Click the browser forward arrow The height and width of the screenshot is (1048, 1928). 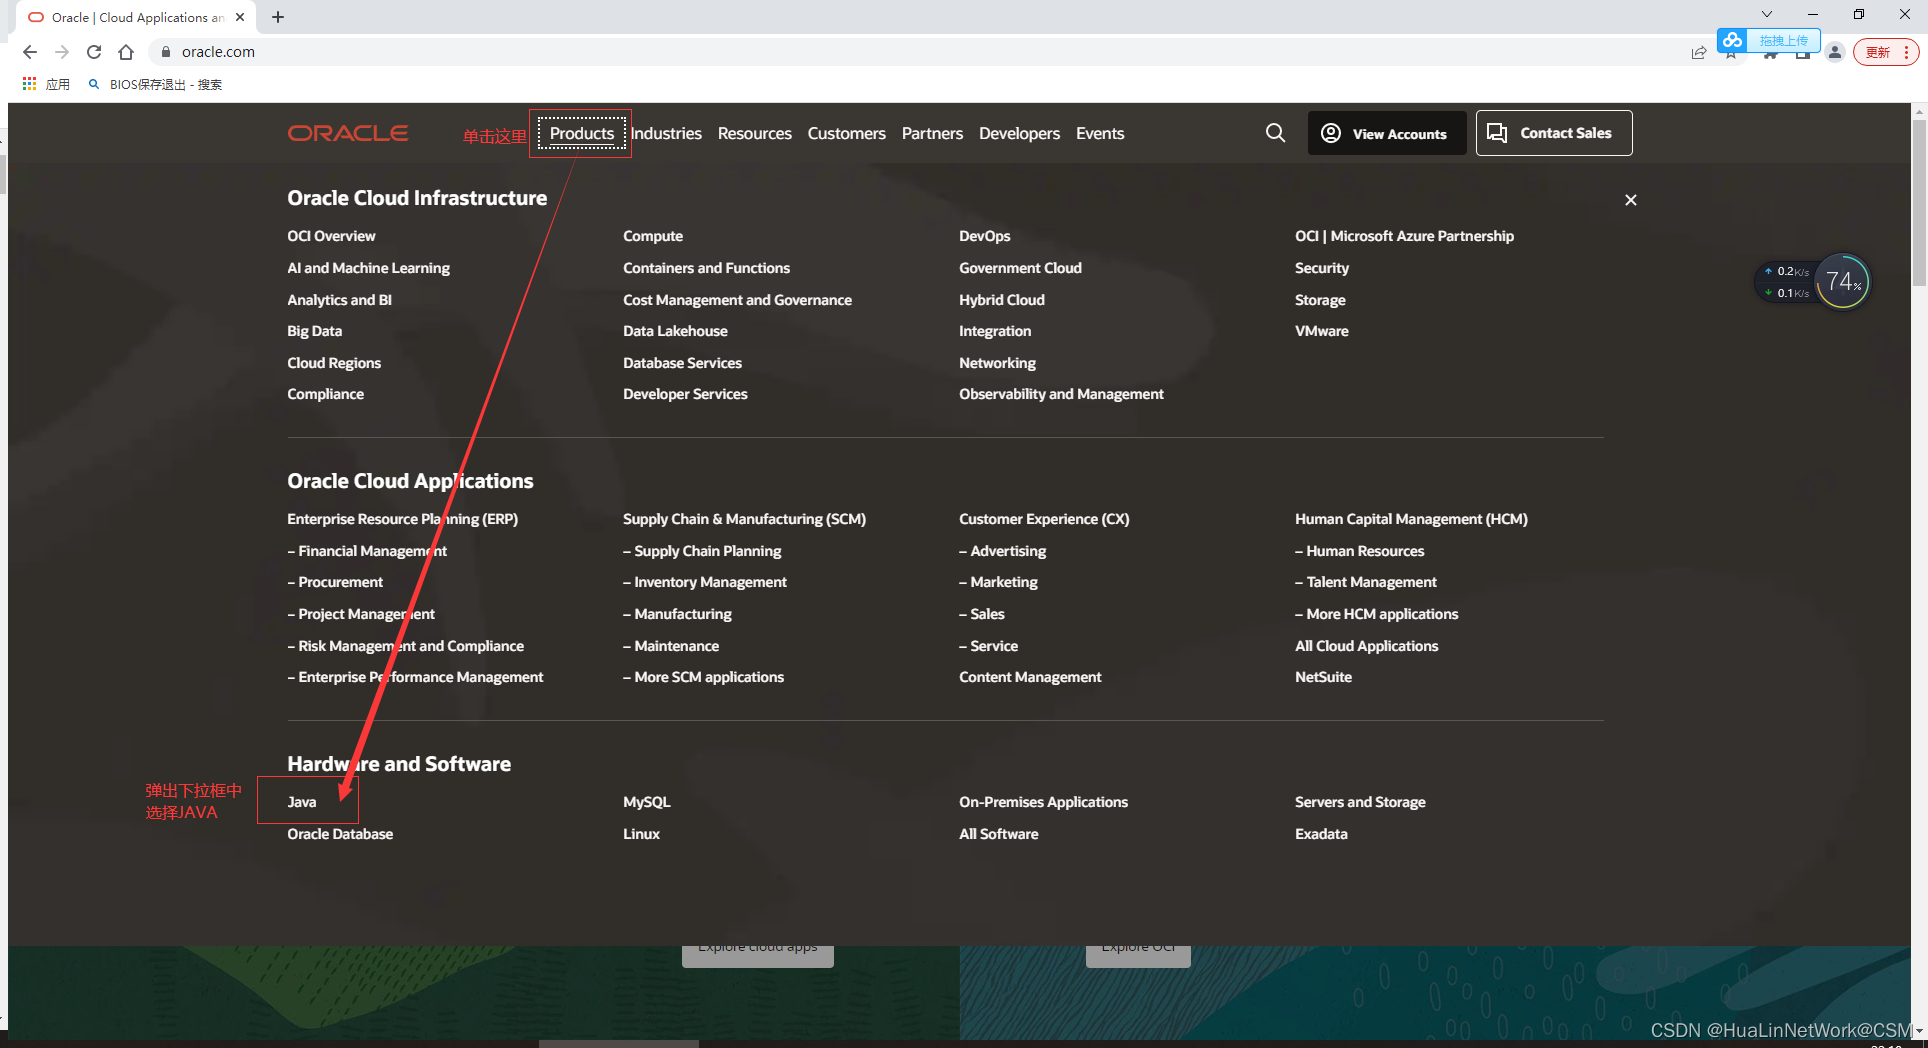[x=62, y=52]
